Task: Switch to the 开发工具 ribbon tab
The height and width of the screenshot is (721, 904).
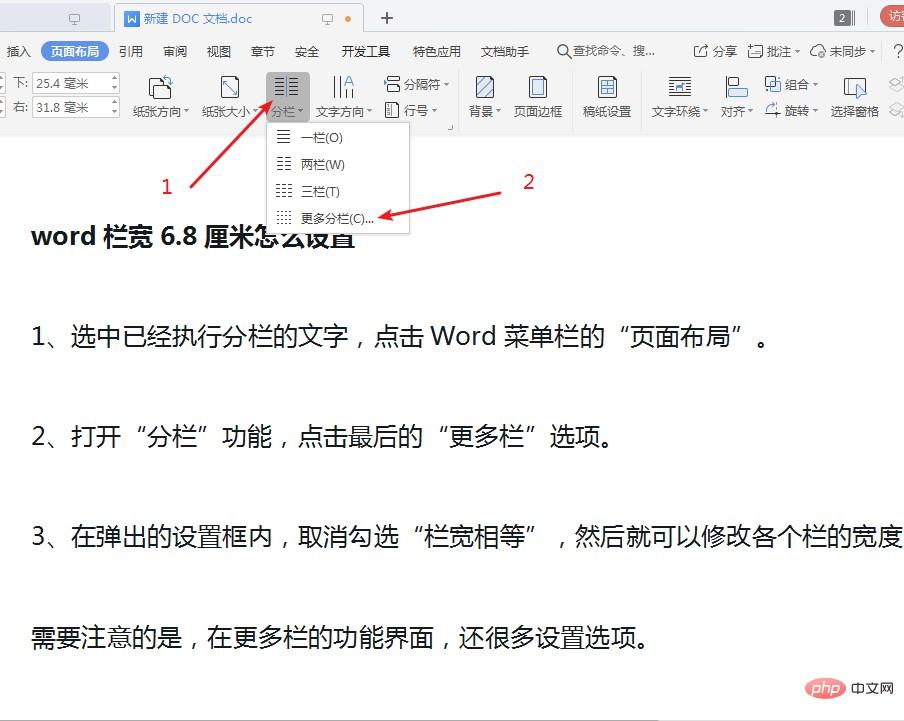Action: [366, 52]
